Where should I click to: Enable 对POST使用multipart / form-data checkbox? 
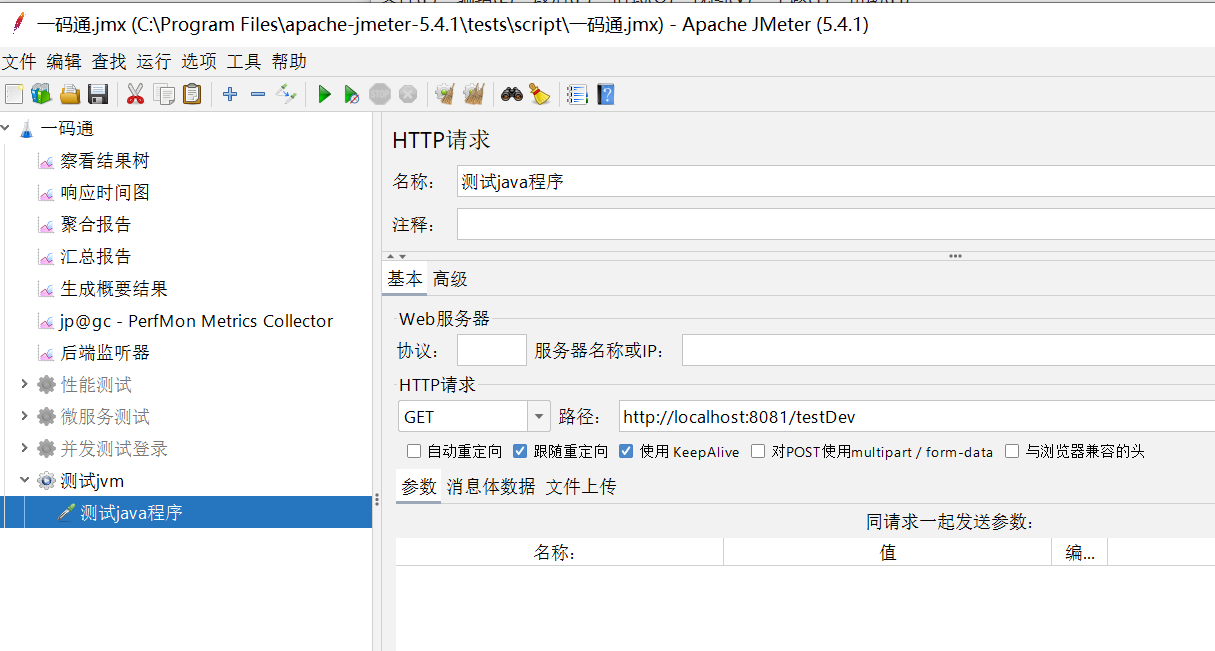click(x=758, y=452)
